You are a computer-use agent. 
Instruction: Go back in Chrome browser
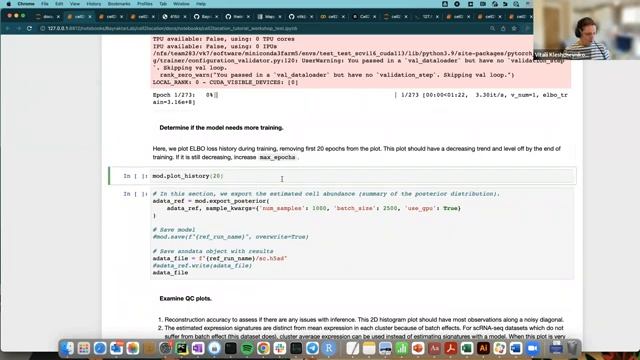coord(7,29)
